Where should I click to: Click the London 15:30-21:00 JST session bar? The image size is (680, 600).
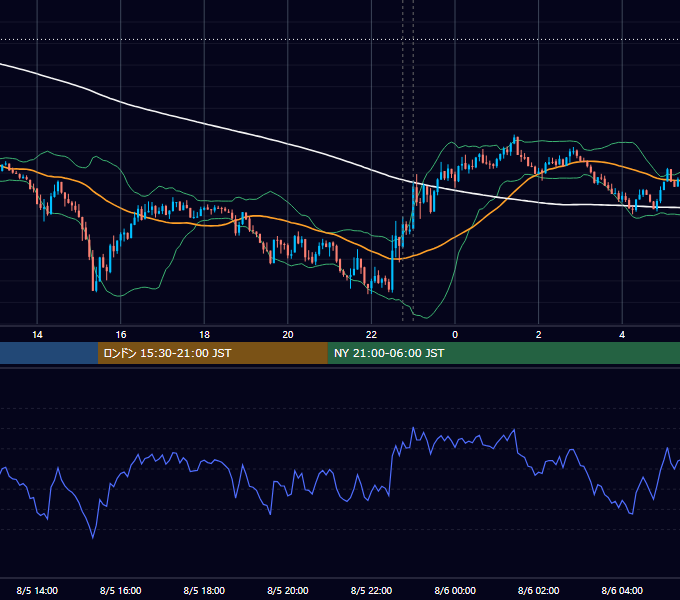pos(212,353)
